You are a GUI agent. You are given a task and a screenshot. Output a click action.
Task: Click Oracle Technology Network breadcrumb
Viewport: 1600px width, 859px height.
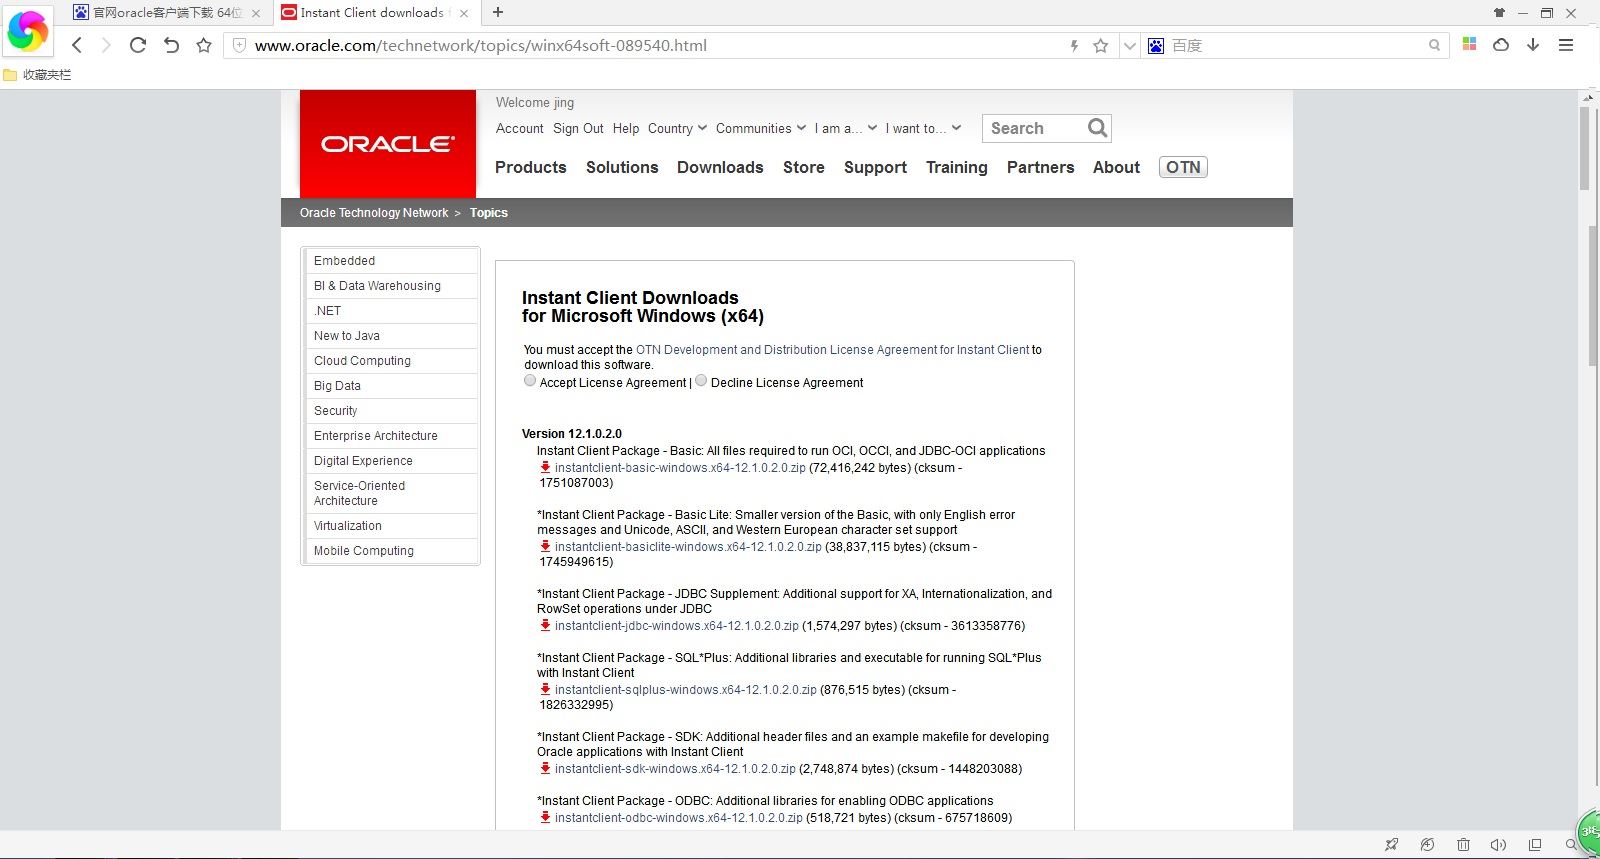pyautogui.click(x=374, y=213)
